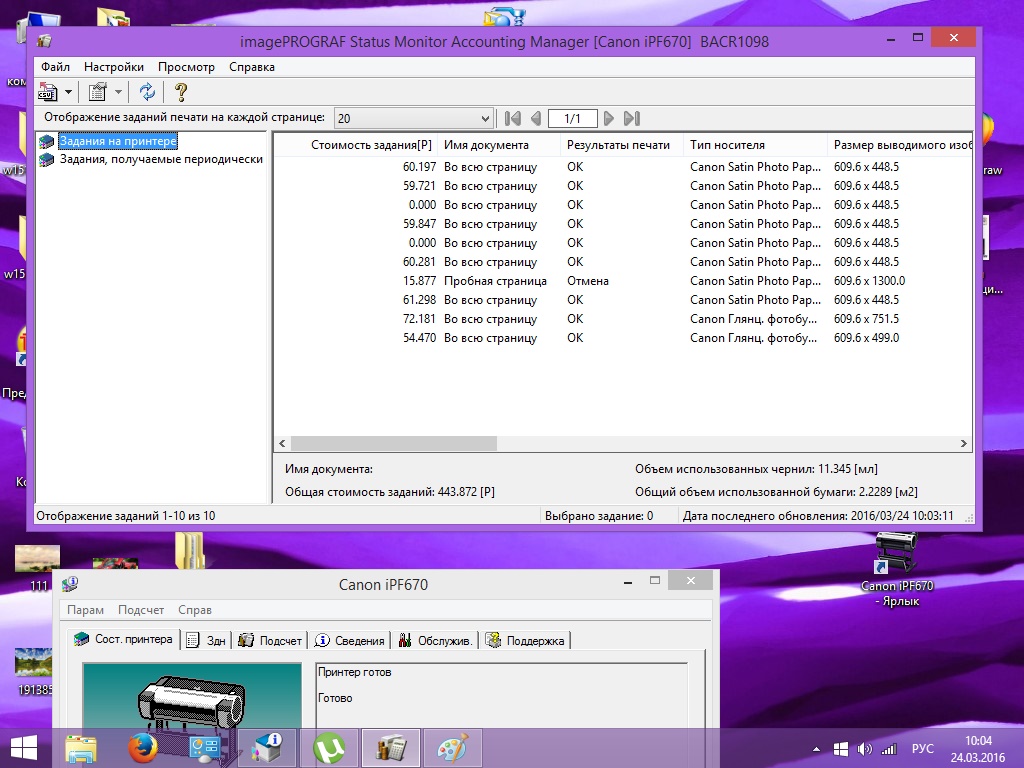Screen dimensions: 1024x768
Task: Open the Просмотр menu
Action: pyautogui.click(x=186, y=67)
